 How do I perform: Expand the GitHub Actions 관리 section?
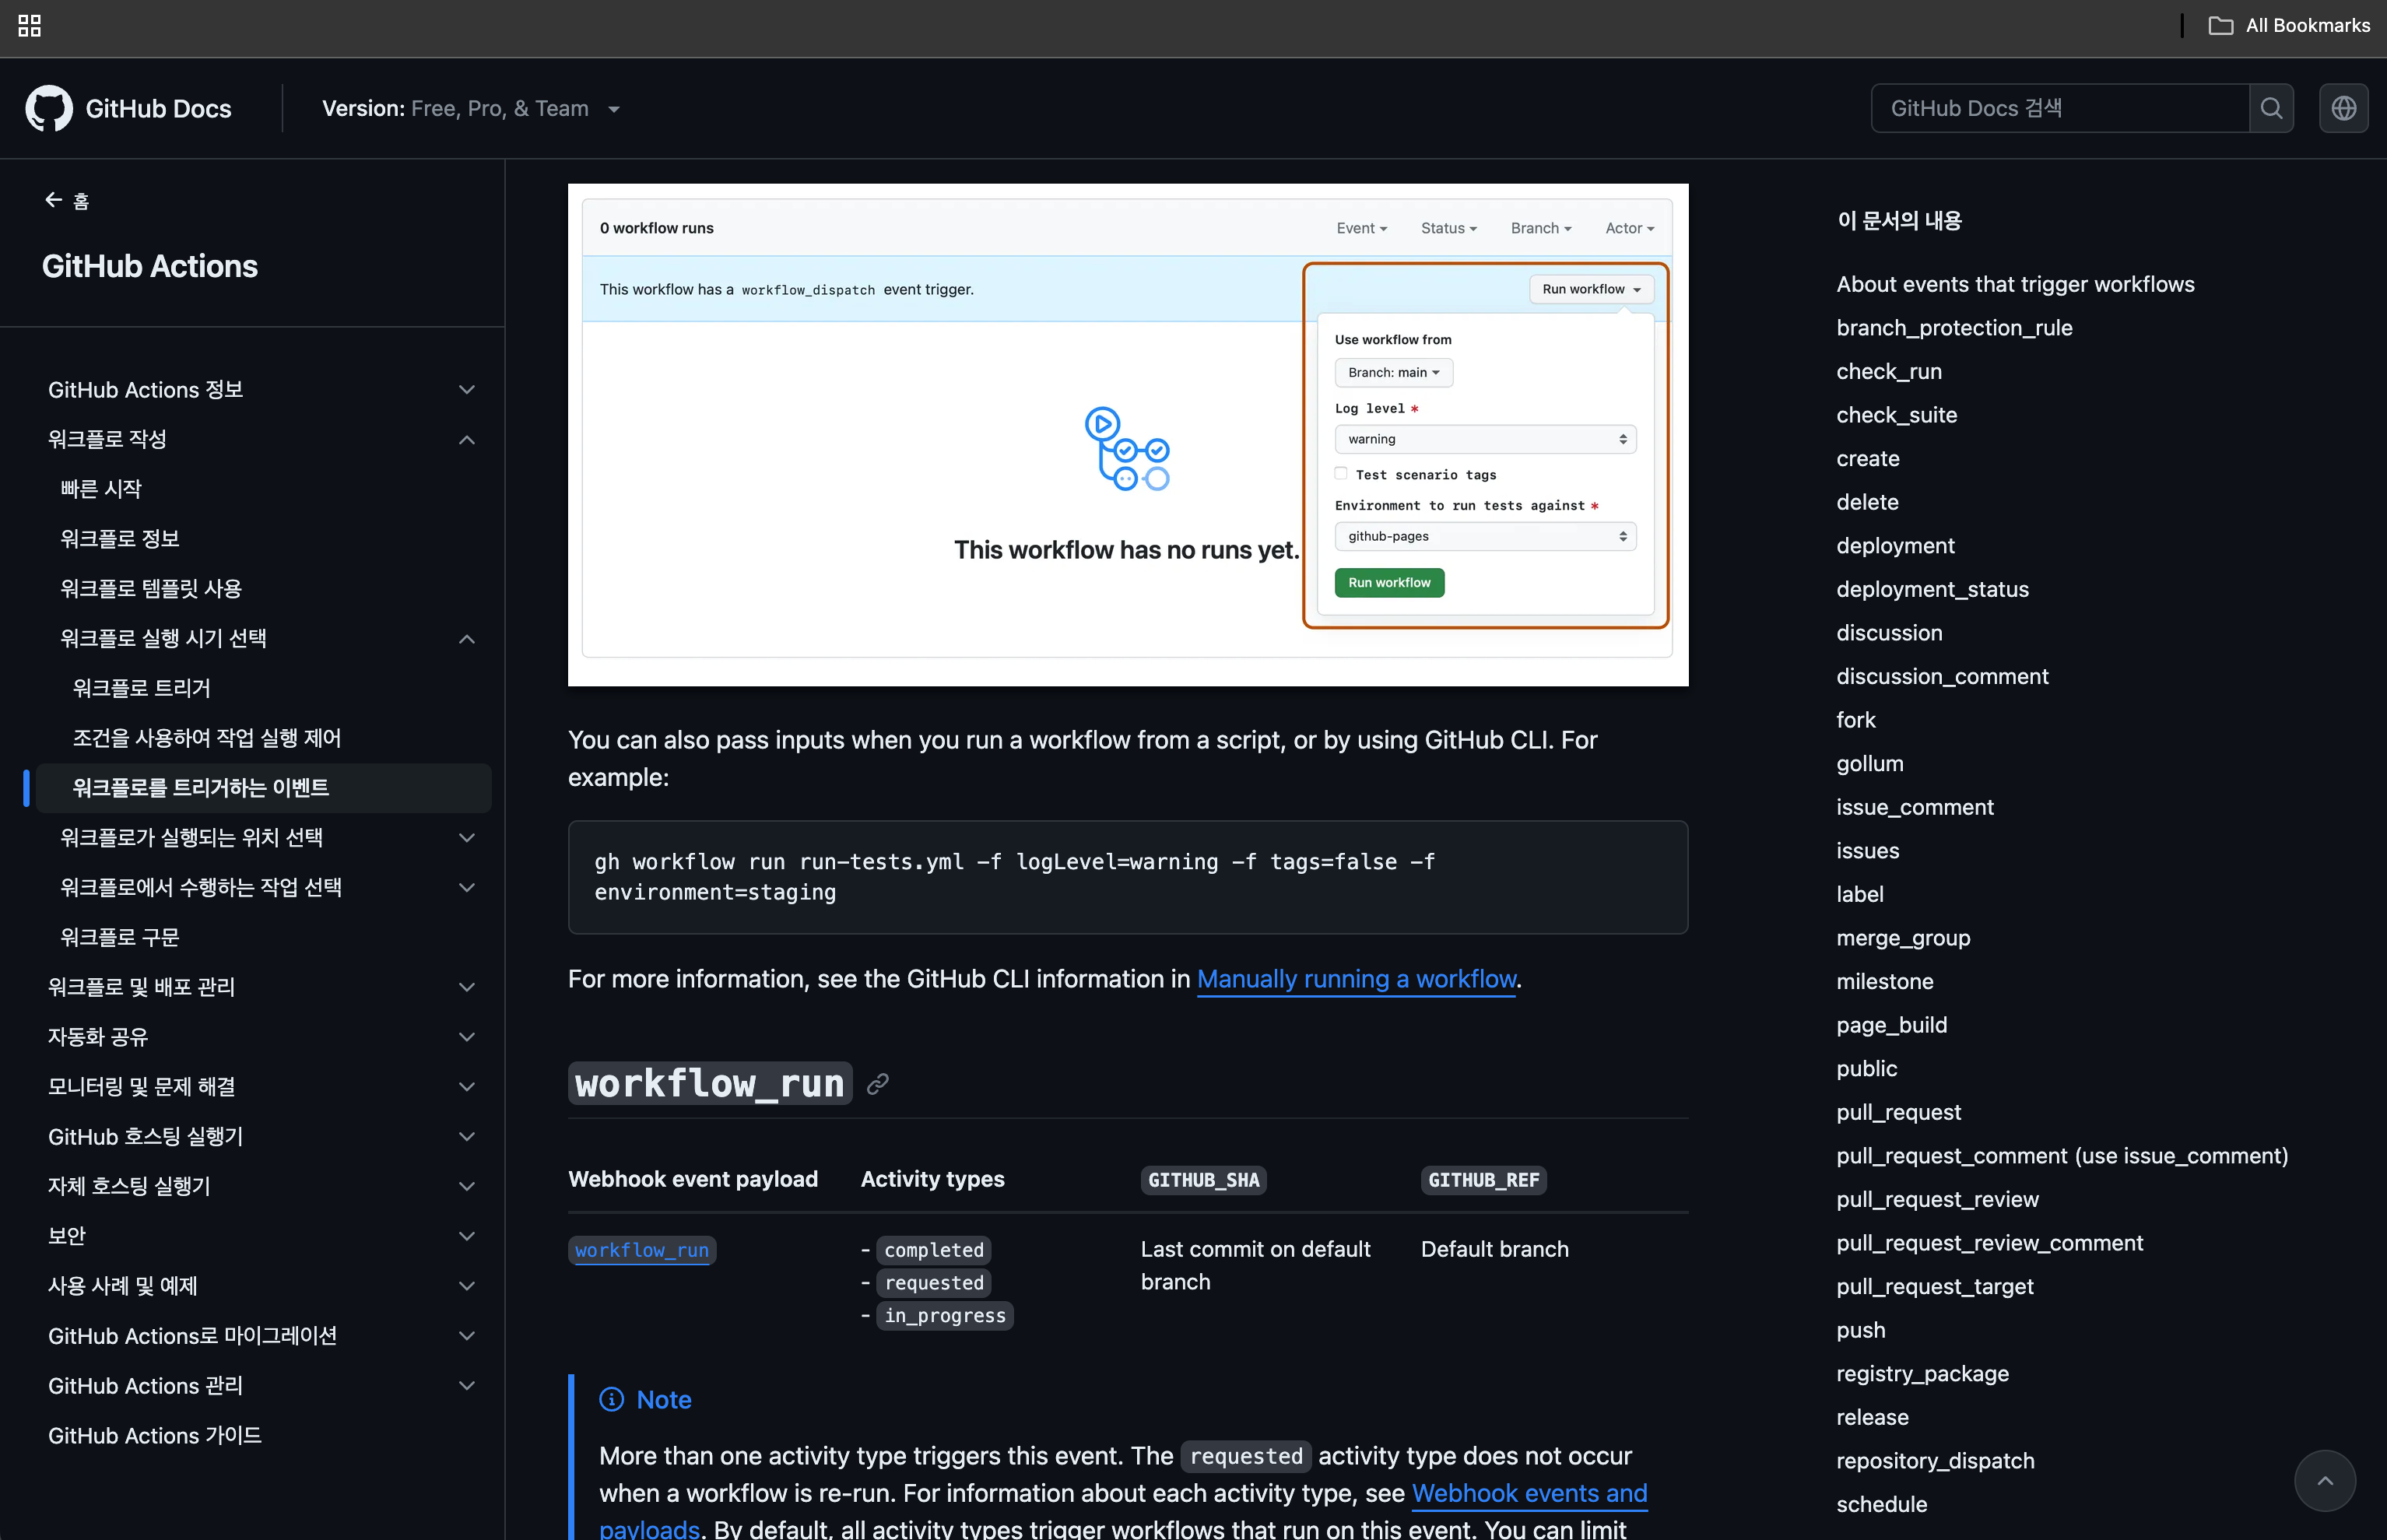[466, 1386]
